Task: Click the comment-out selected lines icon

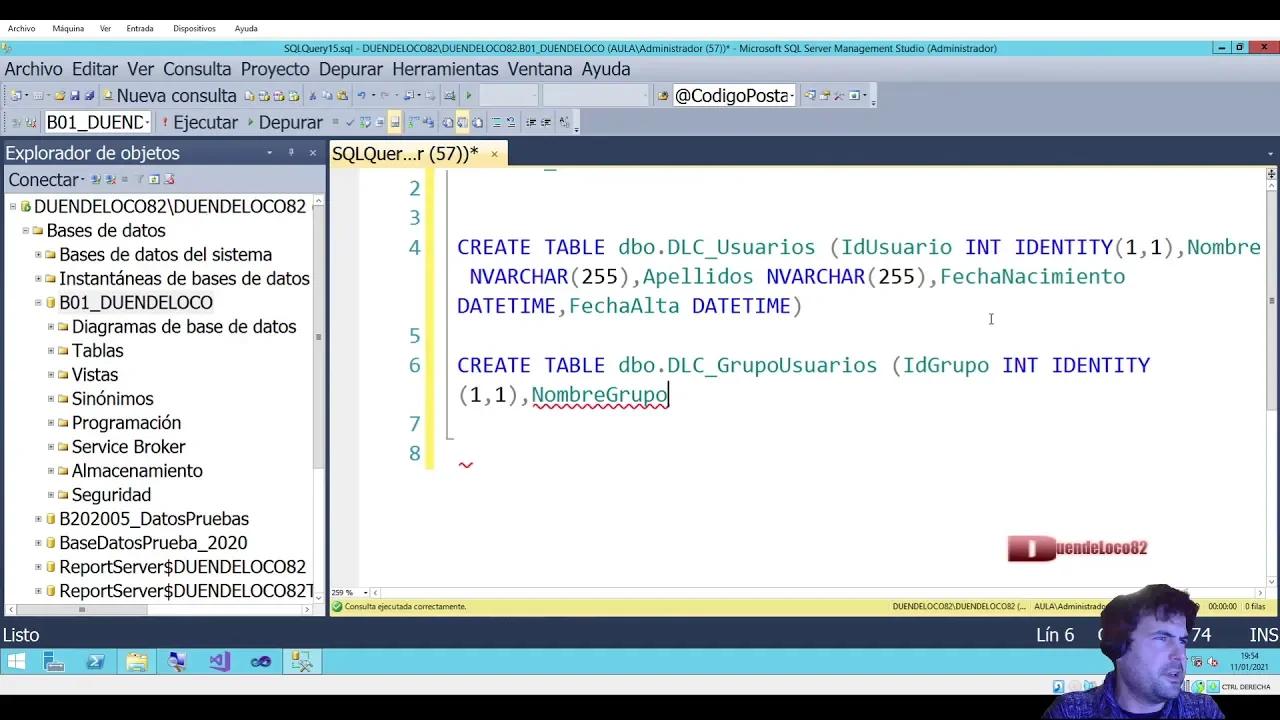Action: coord(495,122)
